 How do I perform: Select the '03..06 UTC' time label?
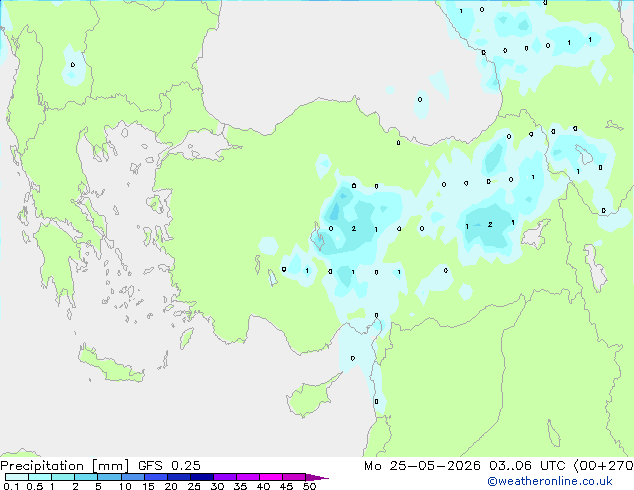pos(527,466)
